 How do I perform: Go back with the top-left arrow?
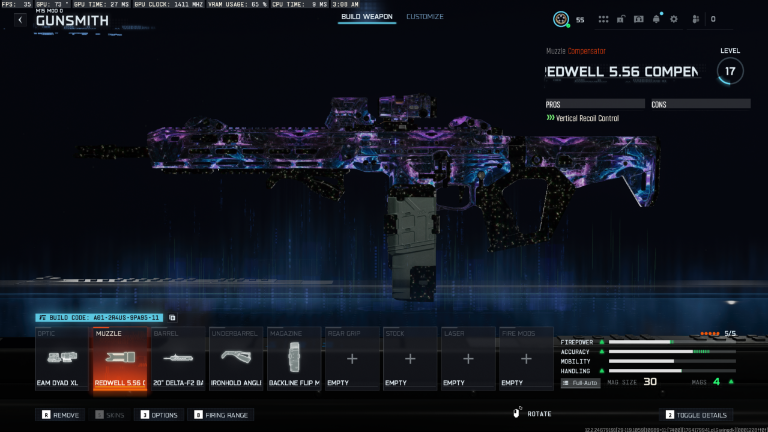20,20
